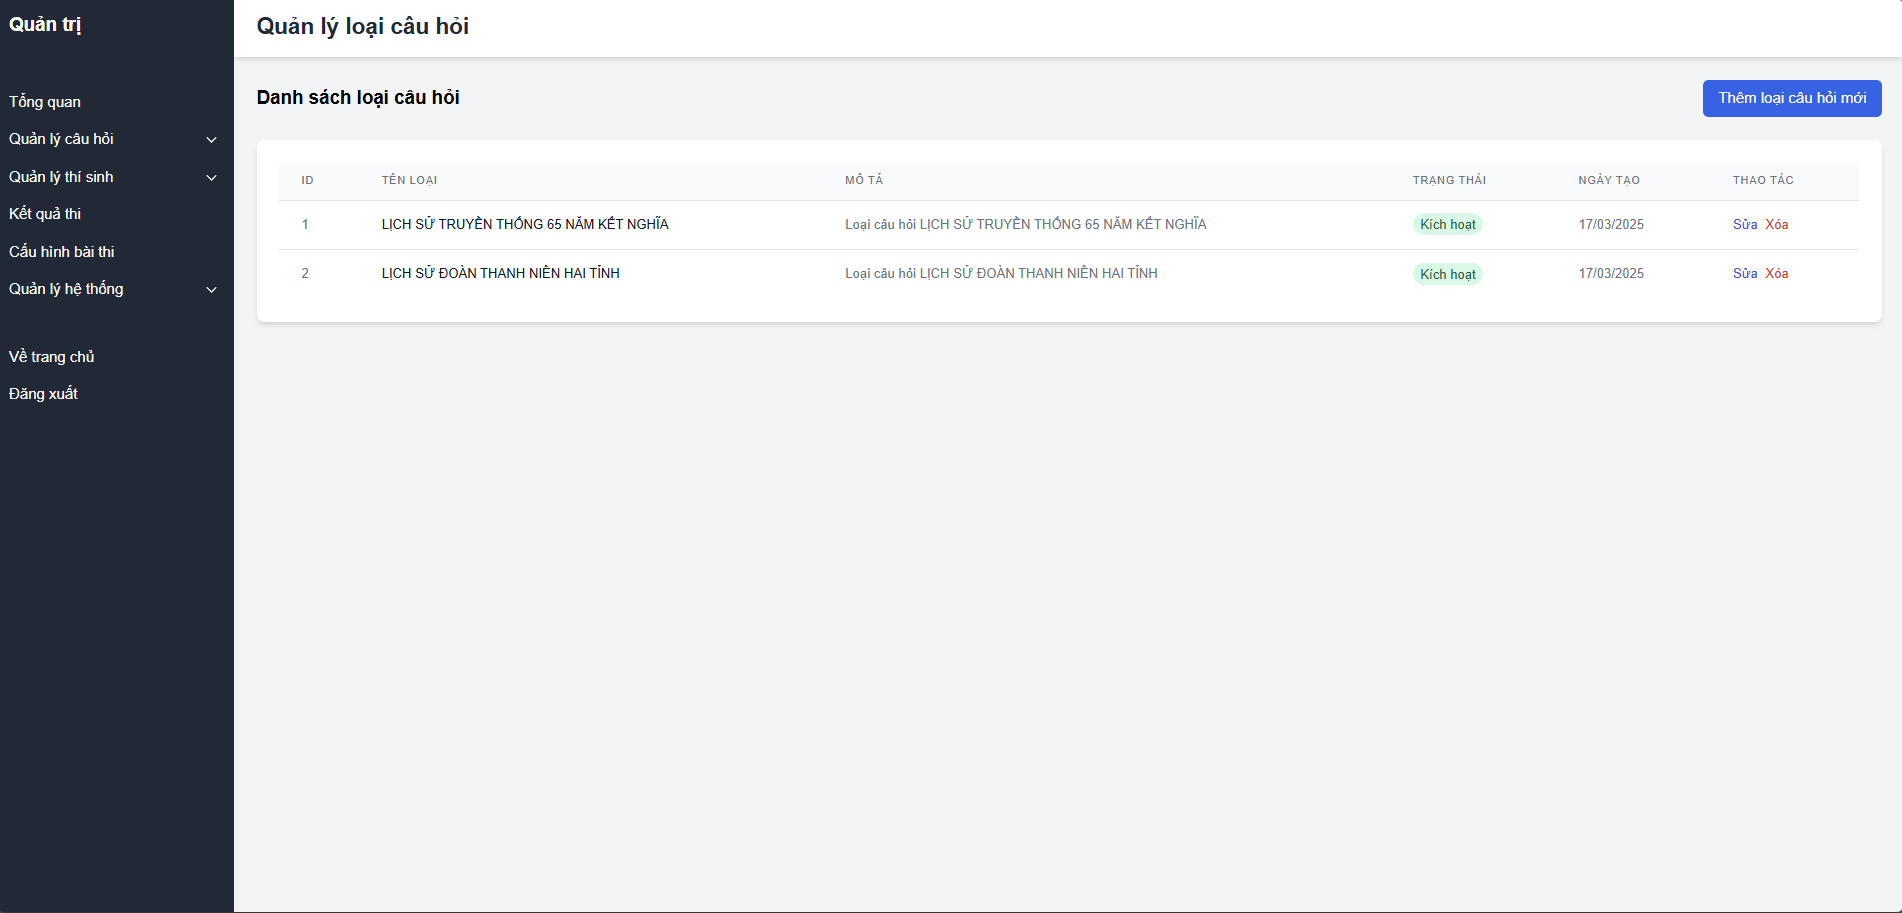Open Kết quả thi menu item
The width and height of the screenshot is (1902, 913).
point(45,214)
